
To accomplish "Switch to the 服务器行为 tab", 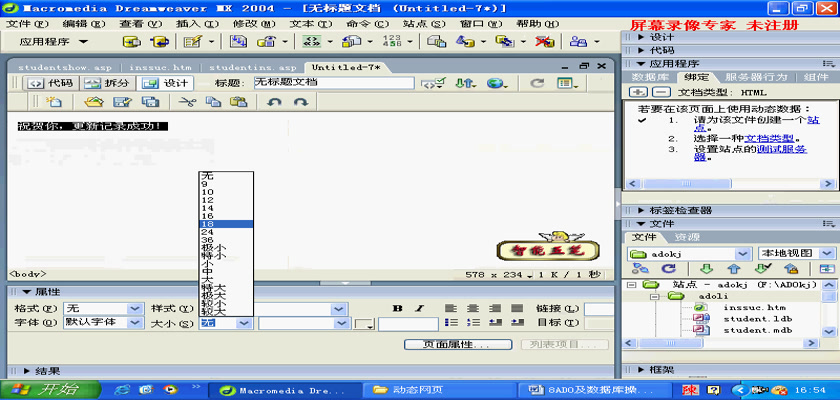I will click(x=755, y=77).
